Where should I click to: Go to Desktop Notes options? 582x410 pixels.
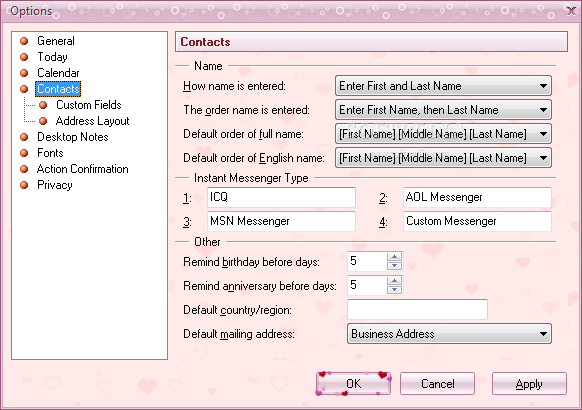pyautogui.click(x=73, y=137)
